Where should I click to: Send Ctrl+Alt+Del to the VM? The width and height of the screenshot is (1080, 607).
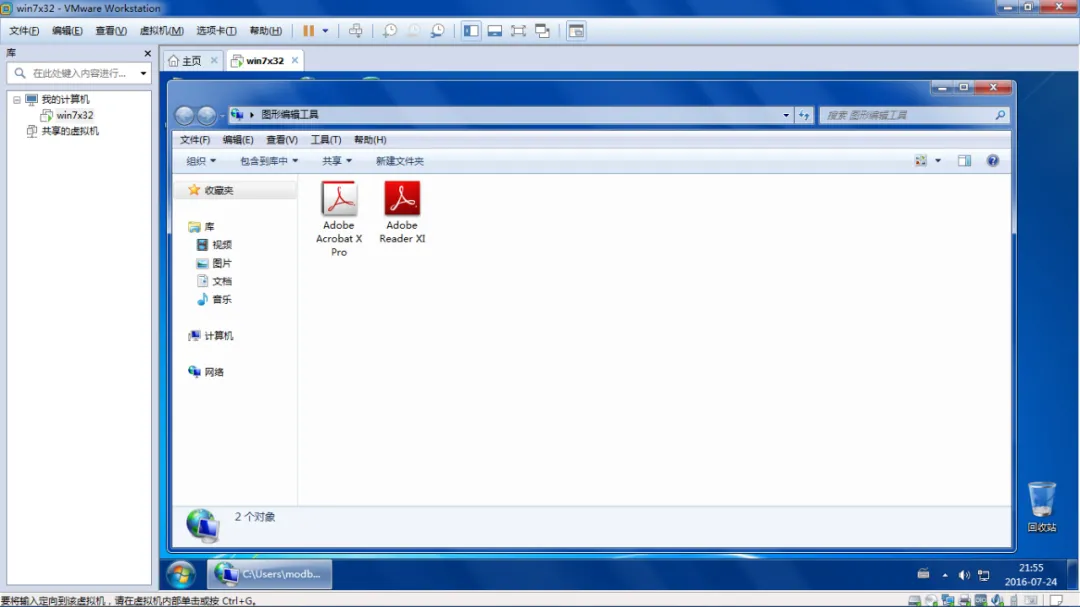coord(355,30)
